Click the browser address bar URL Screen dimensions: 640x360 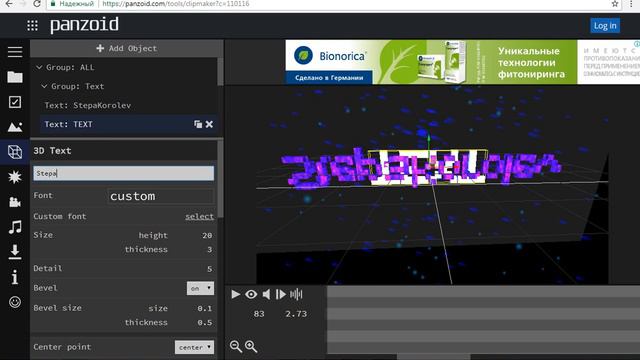click(x=176, y=4)
